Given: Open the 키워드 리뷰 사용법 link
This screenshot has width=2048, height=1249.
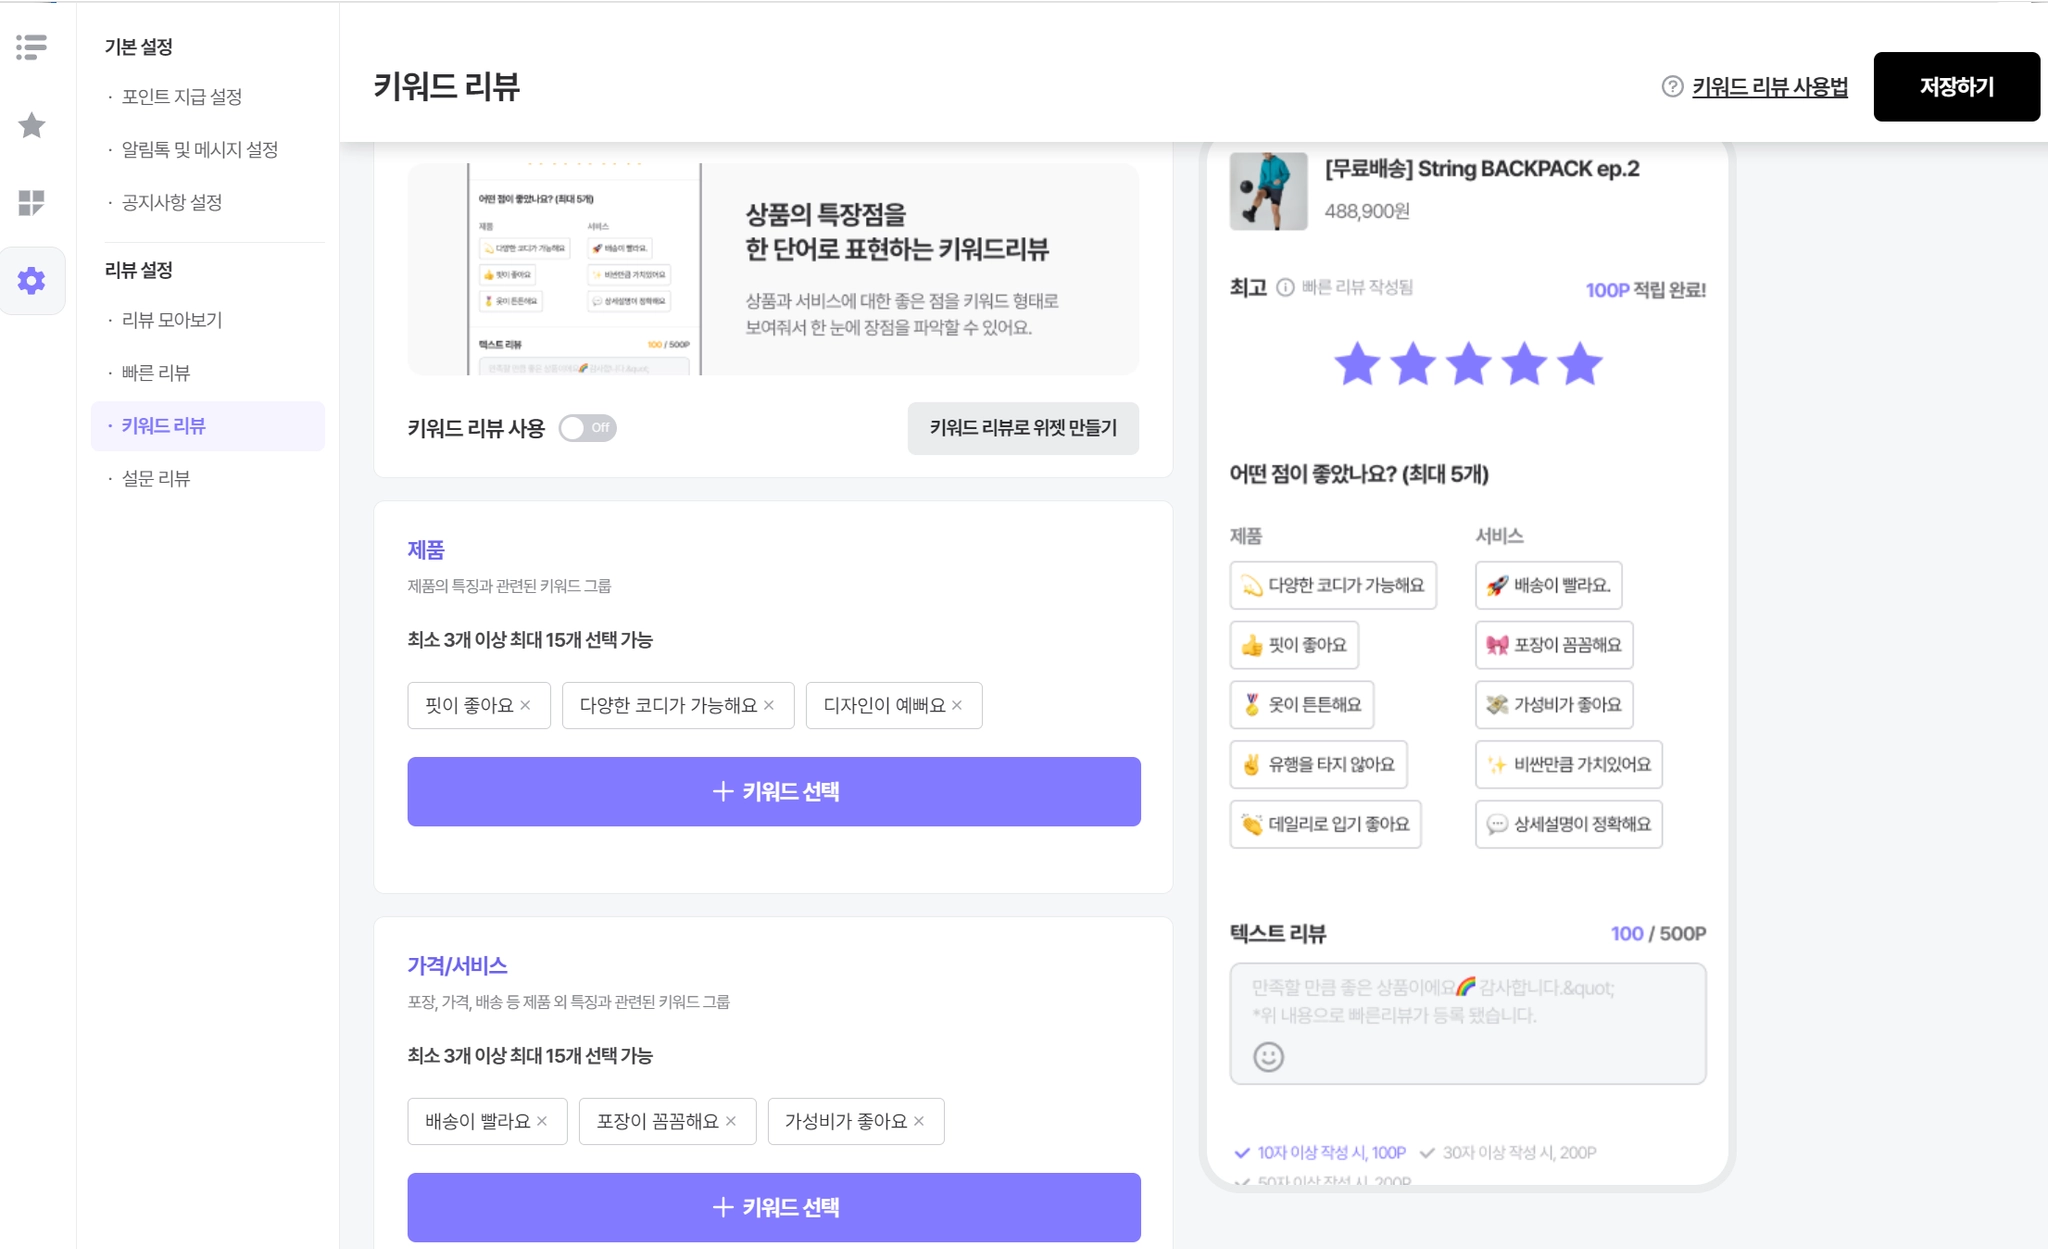Looking at the screenshot, I should [x=1769, y=87].
